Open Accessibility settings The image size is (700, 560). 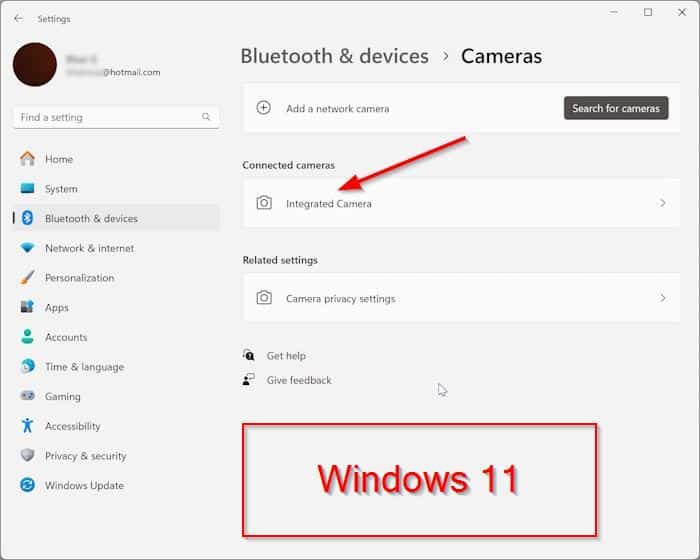[117, 426]
